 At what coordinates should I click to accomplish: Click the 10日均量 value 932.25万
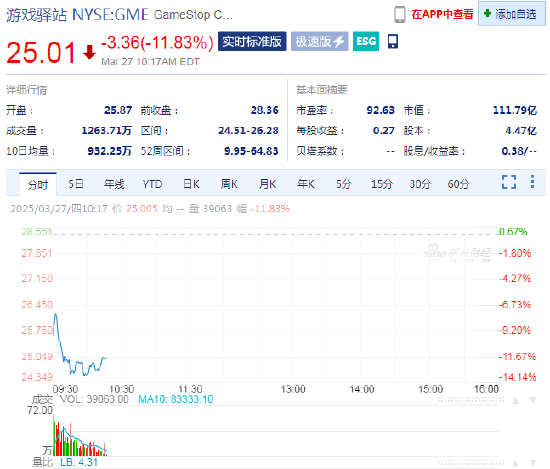click(x=109, y=151)
